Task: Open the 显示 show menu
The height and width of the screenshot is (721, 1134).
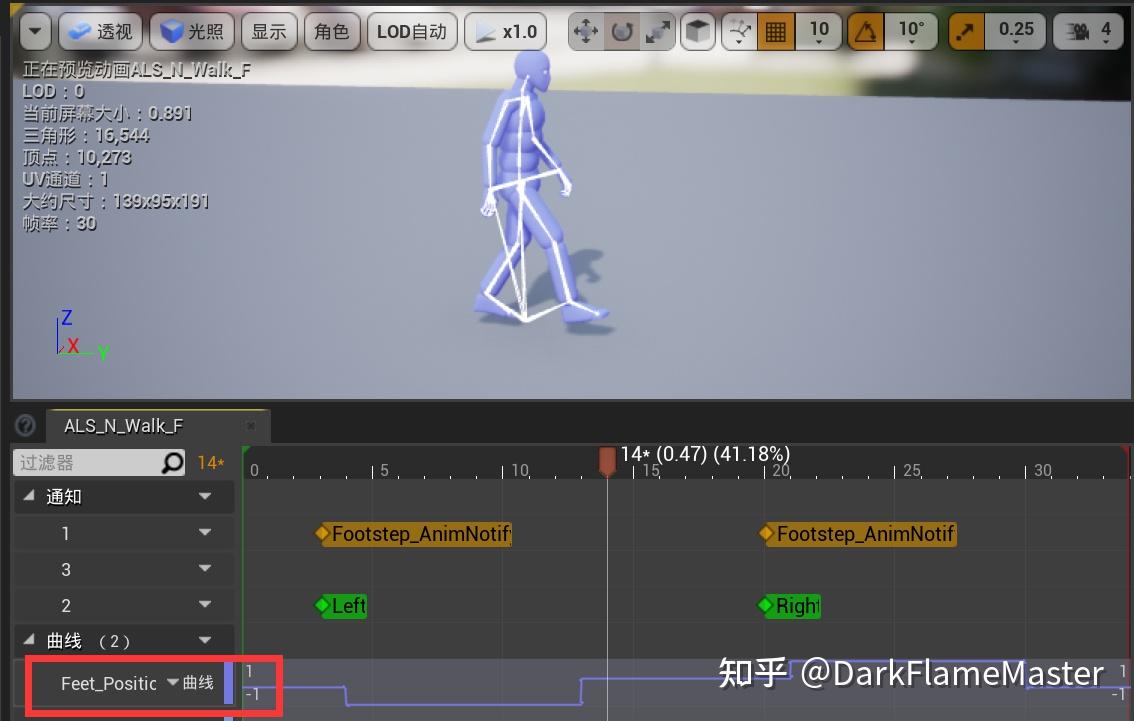Action: point(268,30)
